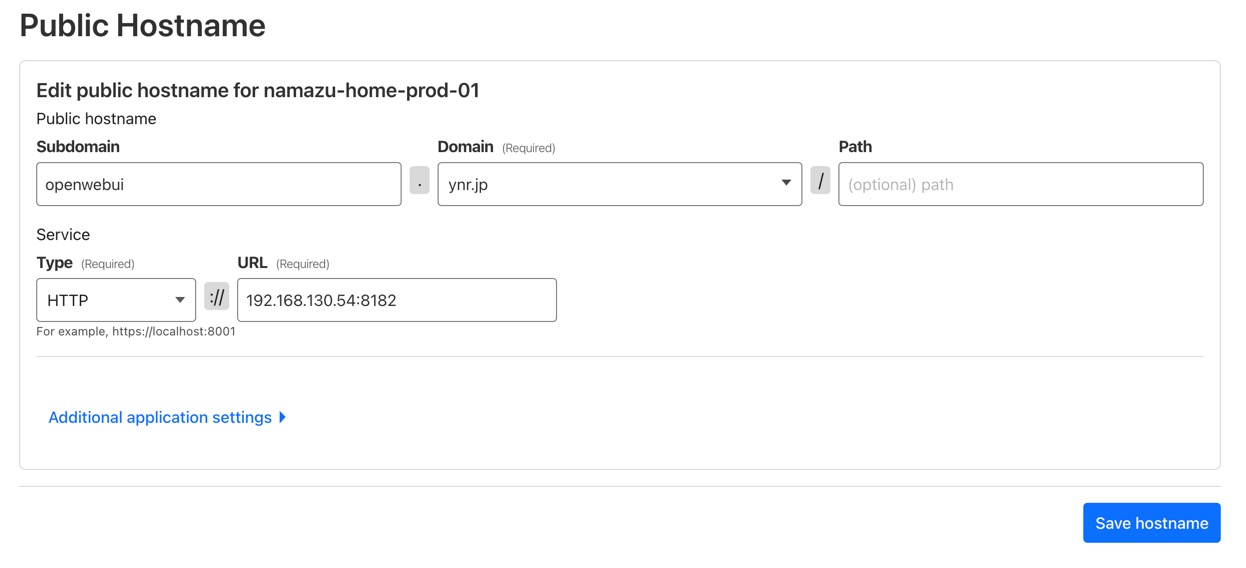Click the :// separator before URL
Image resolution: width=1246 pixels, height=568 pixels.
217,297
